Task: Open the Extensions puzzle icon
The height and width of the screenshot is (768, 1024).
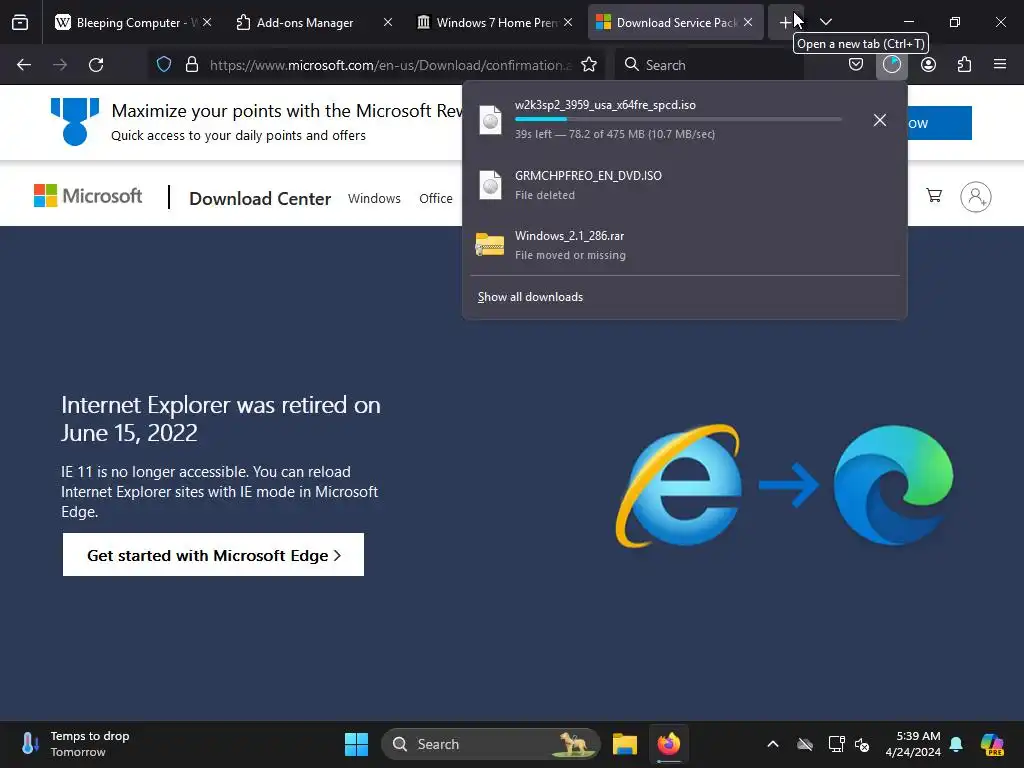Action: click(965, 64)
